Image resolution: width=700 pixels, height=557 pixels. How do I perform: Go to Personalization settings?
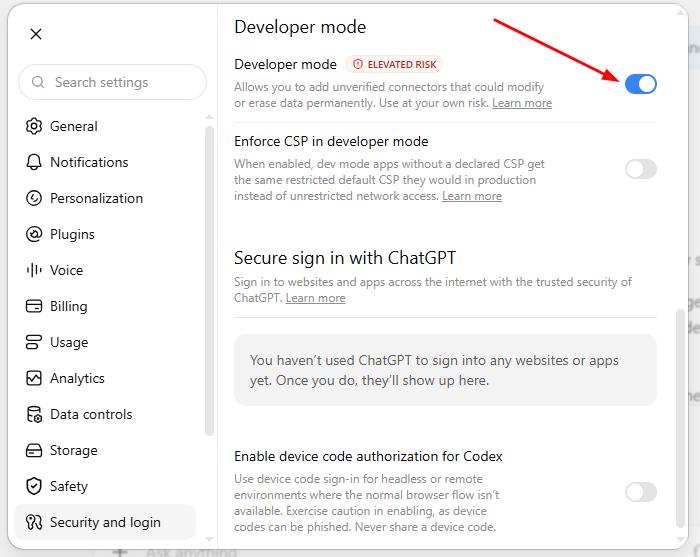coord(105,198)
